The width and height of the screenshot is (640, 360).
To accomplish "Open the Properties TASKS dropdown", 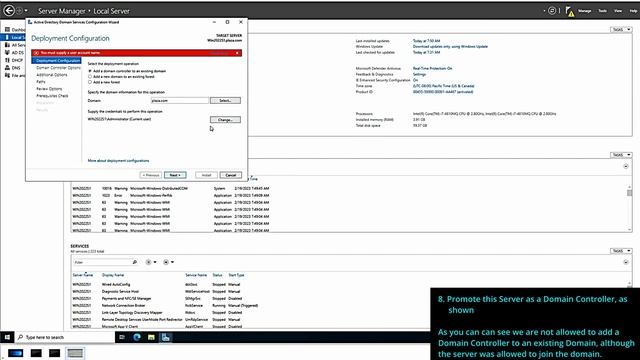I will pos(621,30).
